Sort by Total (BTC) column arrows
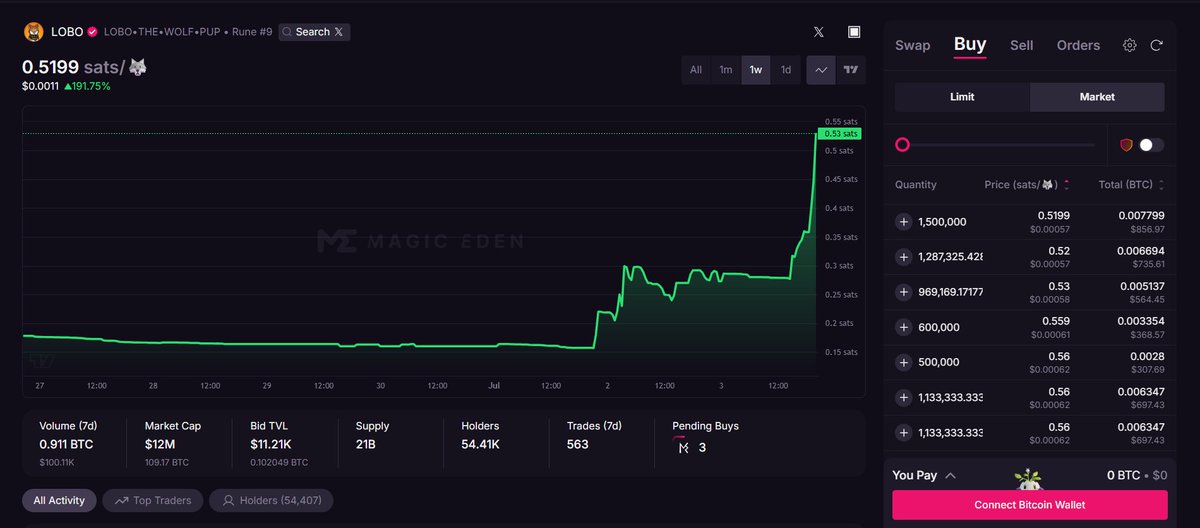Viewport: 1200px width, 528px height. [1163, 185]
